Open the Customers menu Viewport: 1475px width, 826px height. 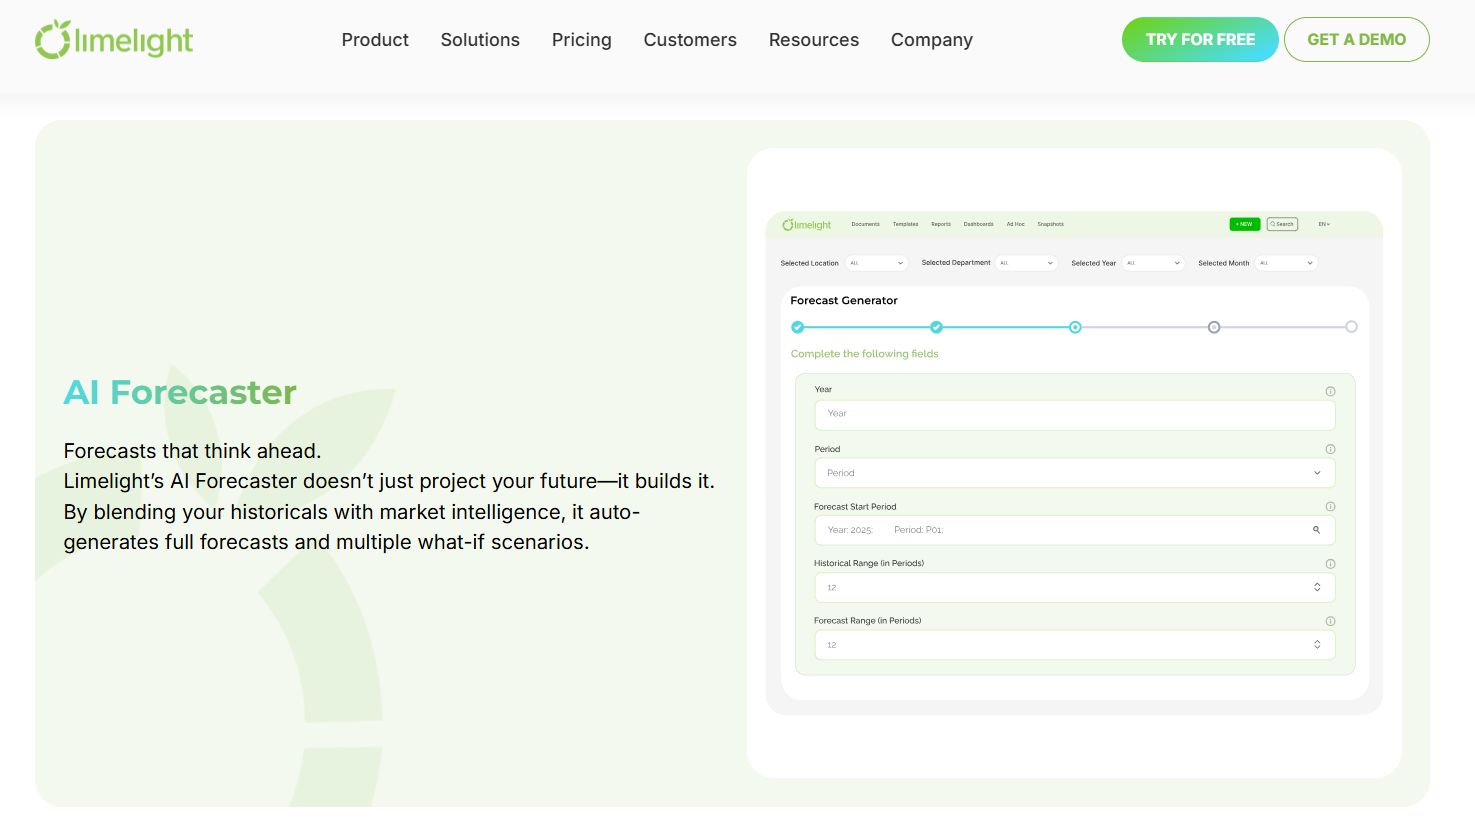point(690,40)
